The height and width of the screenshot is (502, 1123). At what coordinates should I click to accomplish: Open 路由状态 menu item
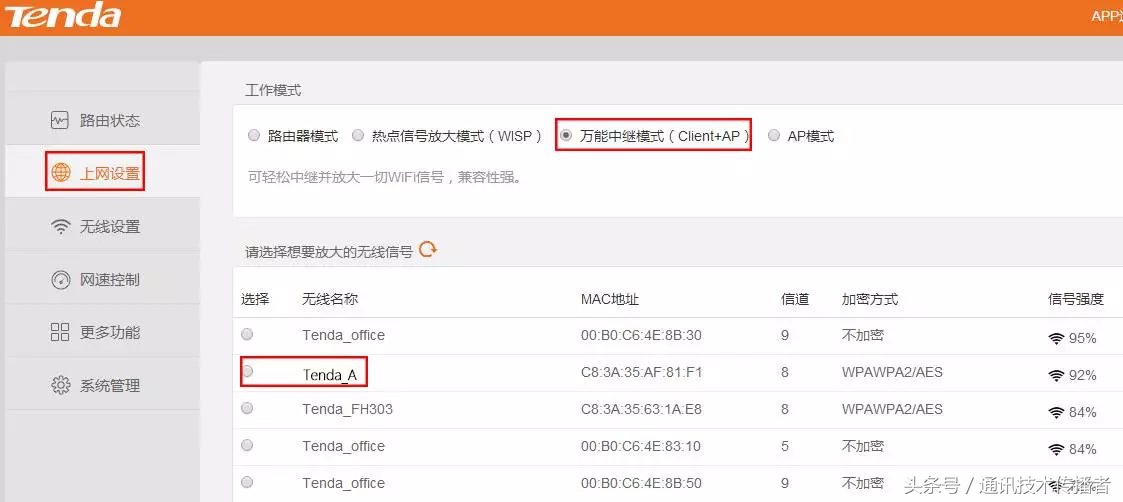coord(102,118)
